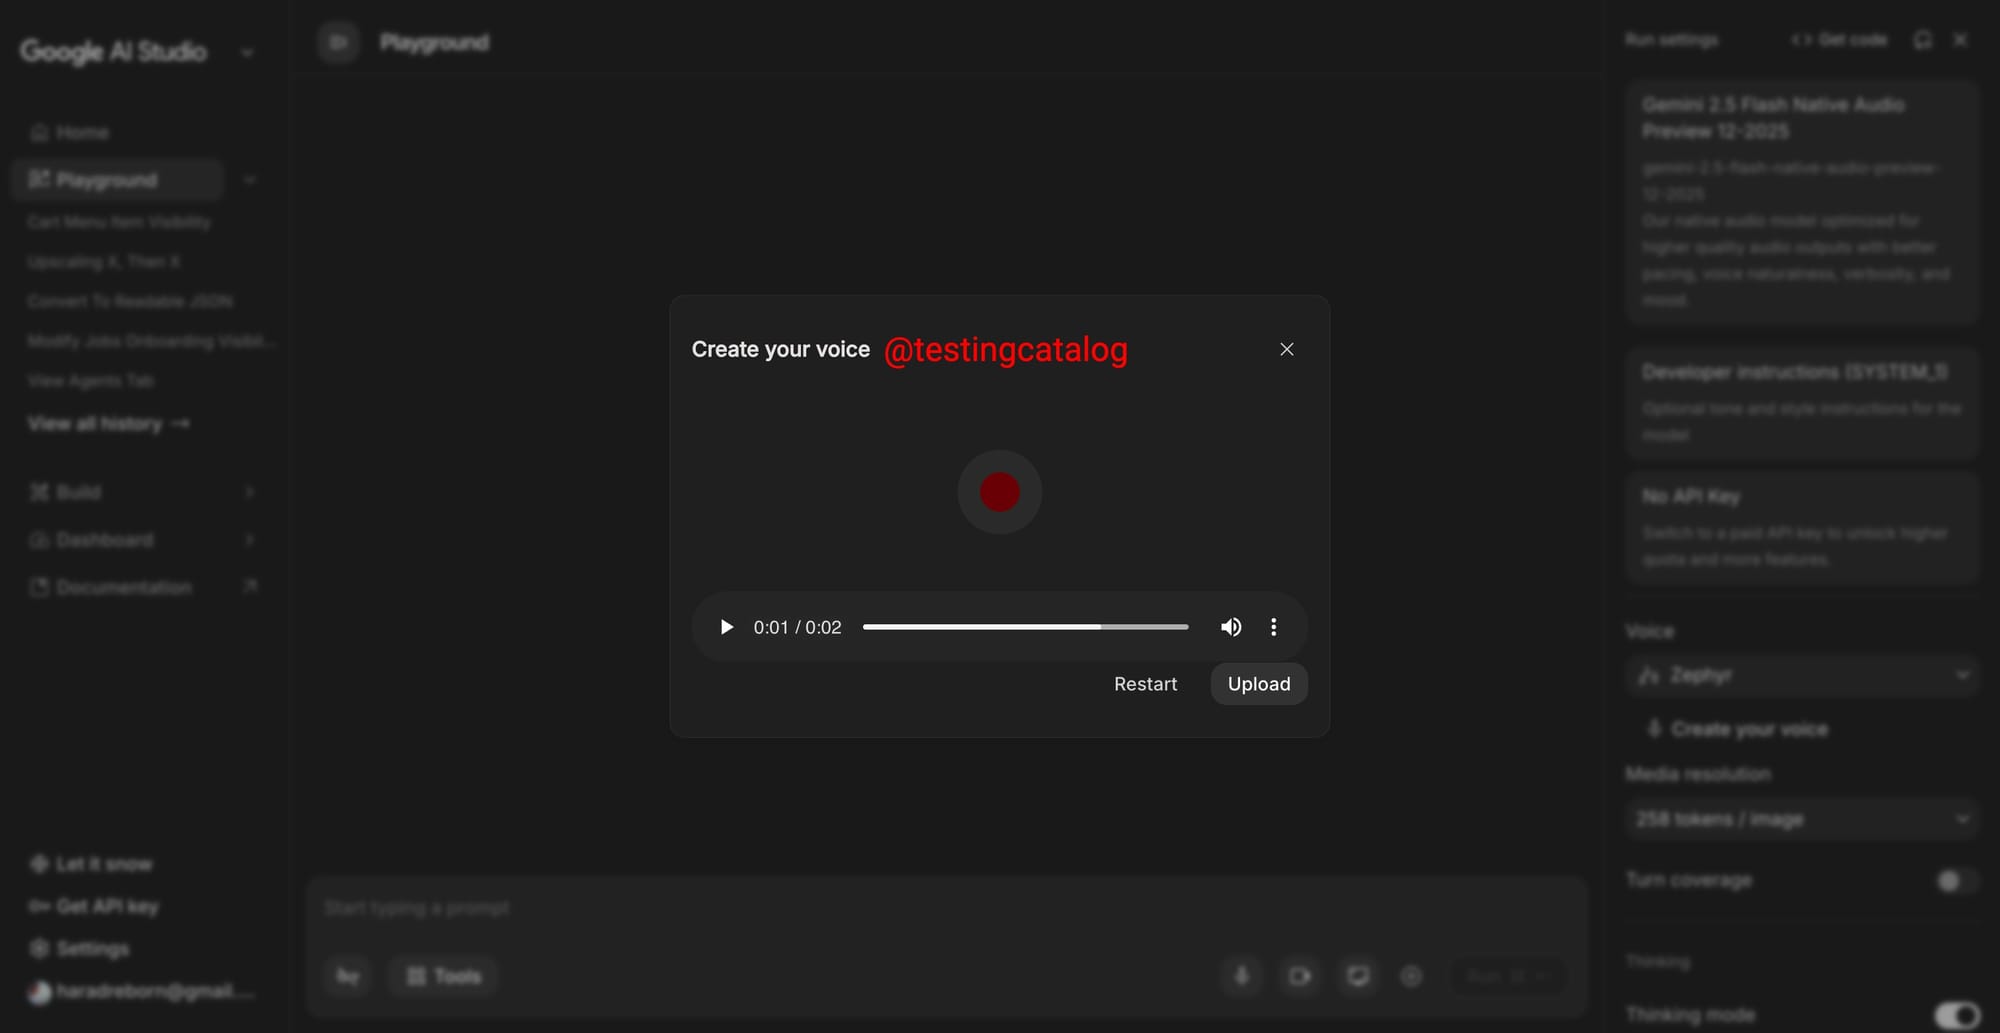Click the Tools icon in the prompt bar

443,976
